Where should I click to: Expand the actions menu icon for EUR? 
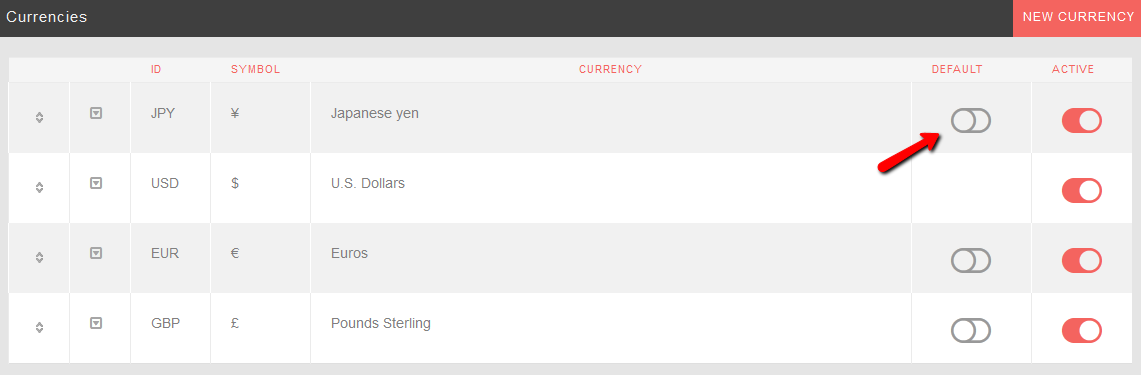tap(95, 253)
